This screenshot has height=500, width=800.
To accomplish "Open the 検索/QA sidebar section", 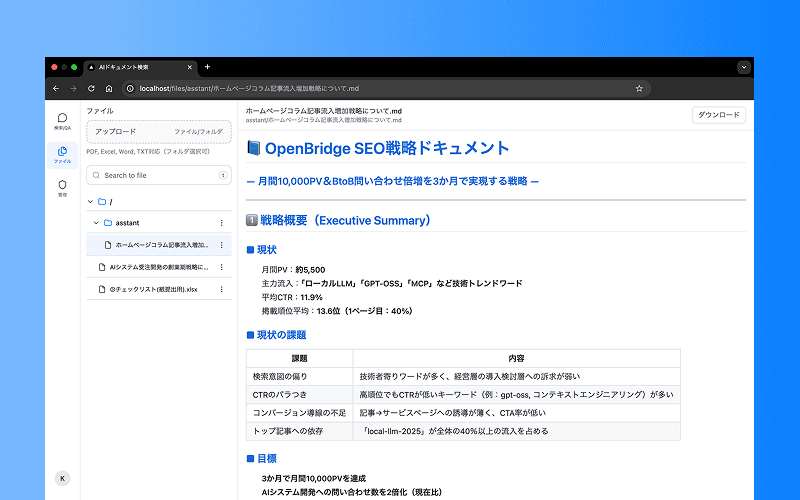I will click(x=62, y=121).
